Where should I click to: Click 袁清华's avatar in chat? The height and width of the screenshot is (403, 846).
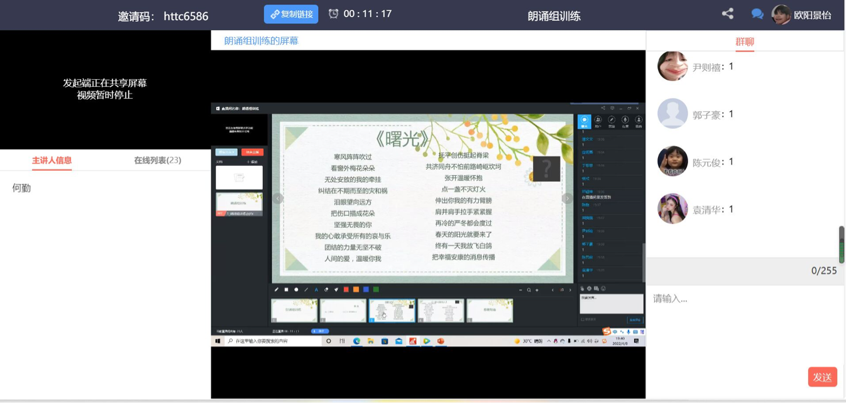tap(672, 209)
